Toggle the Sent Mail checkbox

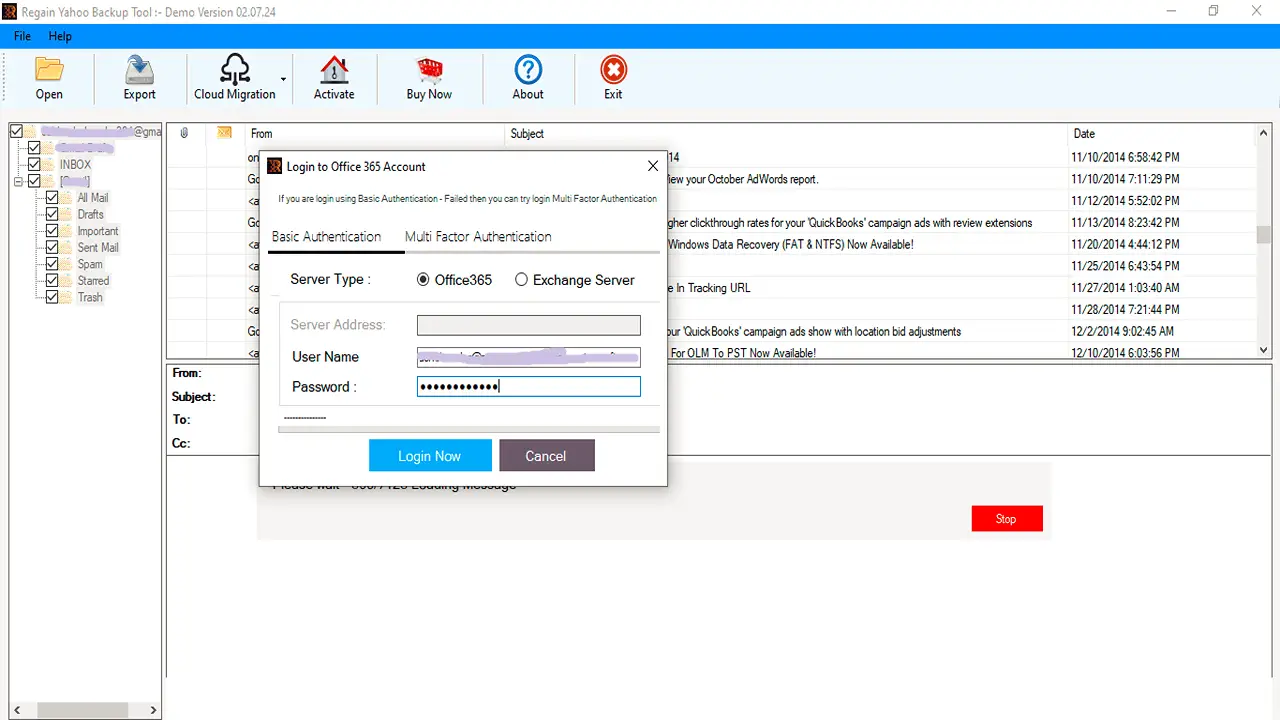(52, 247)
